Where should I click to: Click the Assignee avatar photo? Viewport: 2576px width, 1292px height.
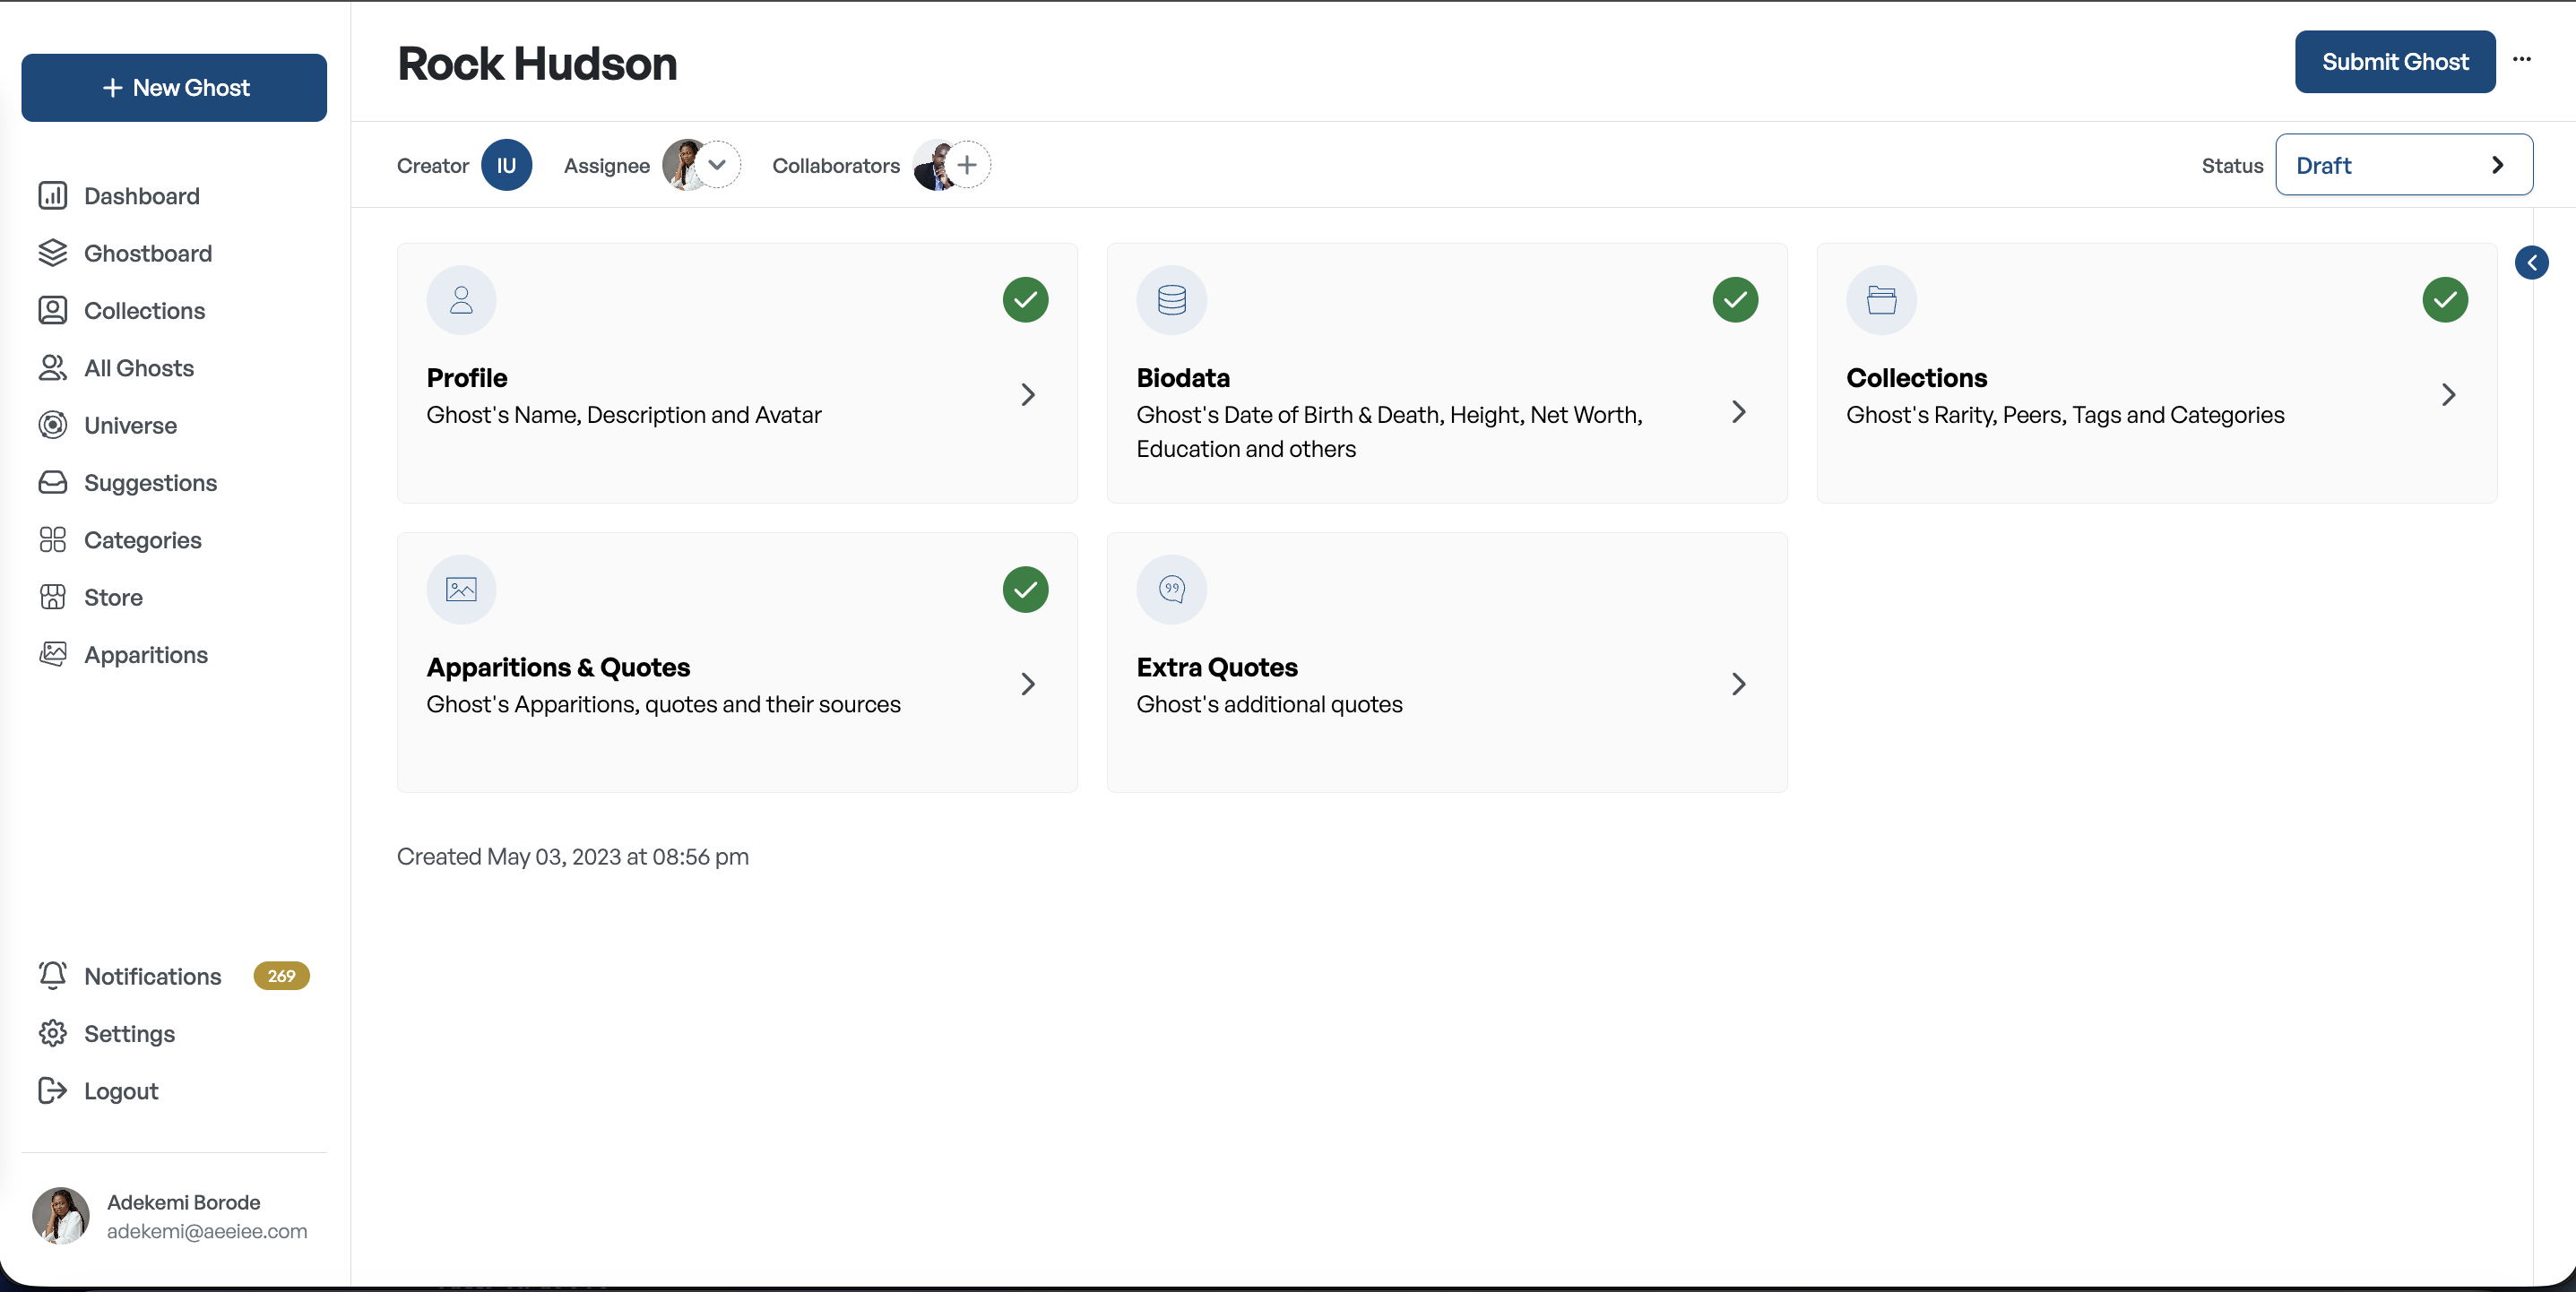[x=683, y=165]
